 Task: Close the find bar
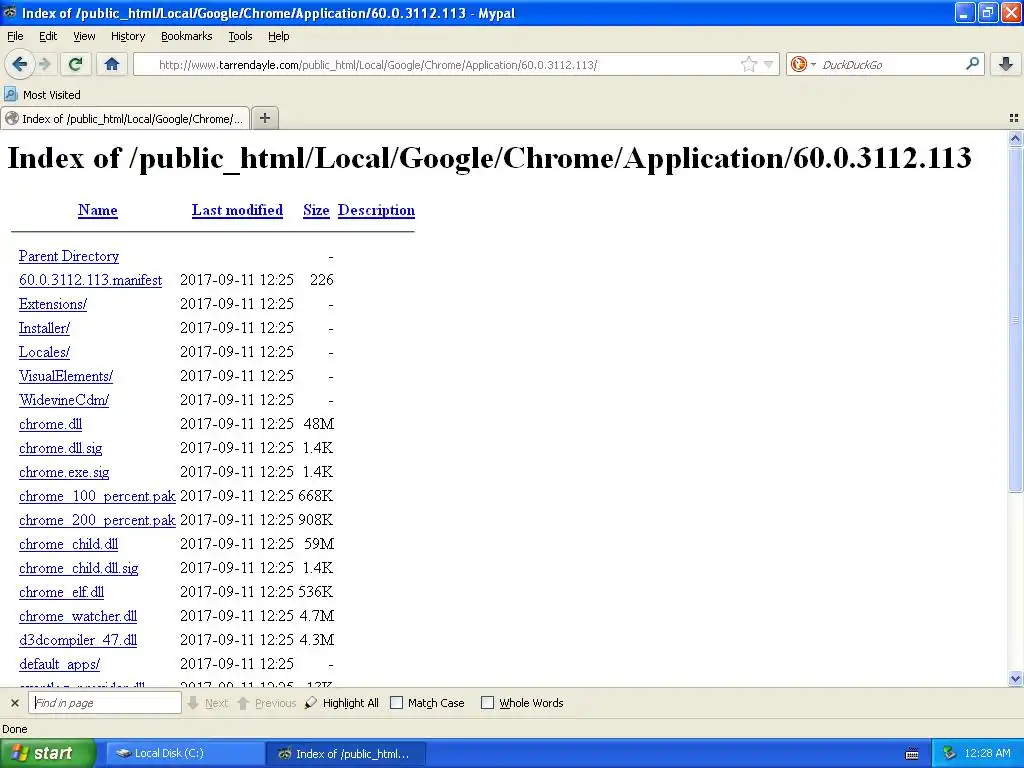click(14, 703)
